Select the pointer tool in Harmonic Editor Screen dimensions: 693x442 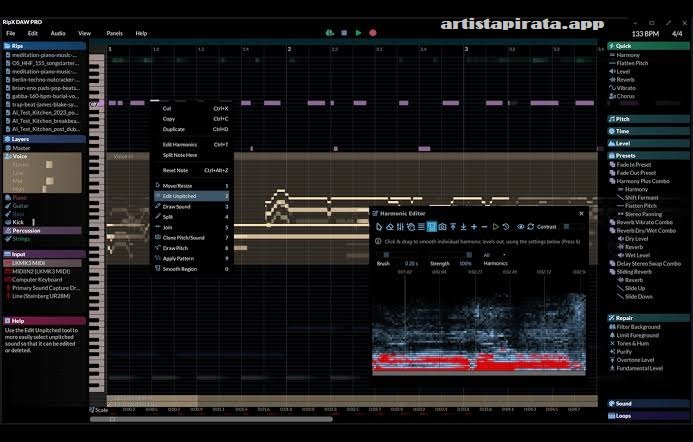point(379,227)
